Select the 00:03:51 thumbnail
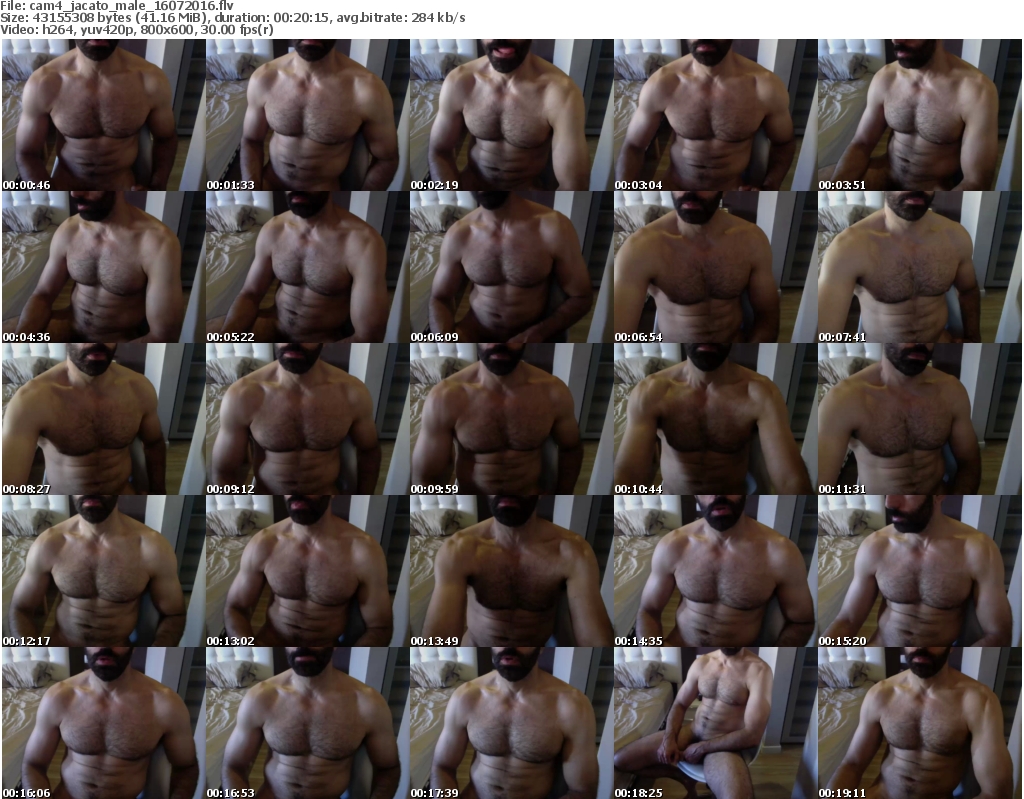The width and height of the screenshot is (1024, 799). [920, 115]
